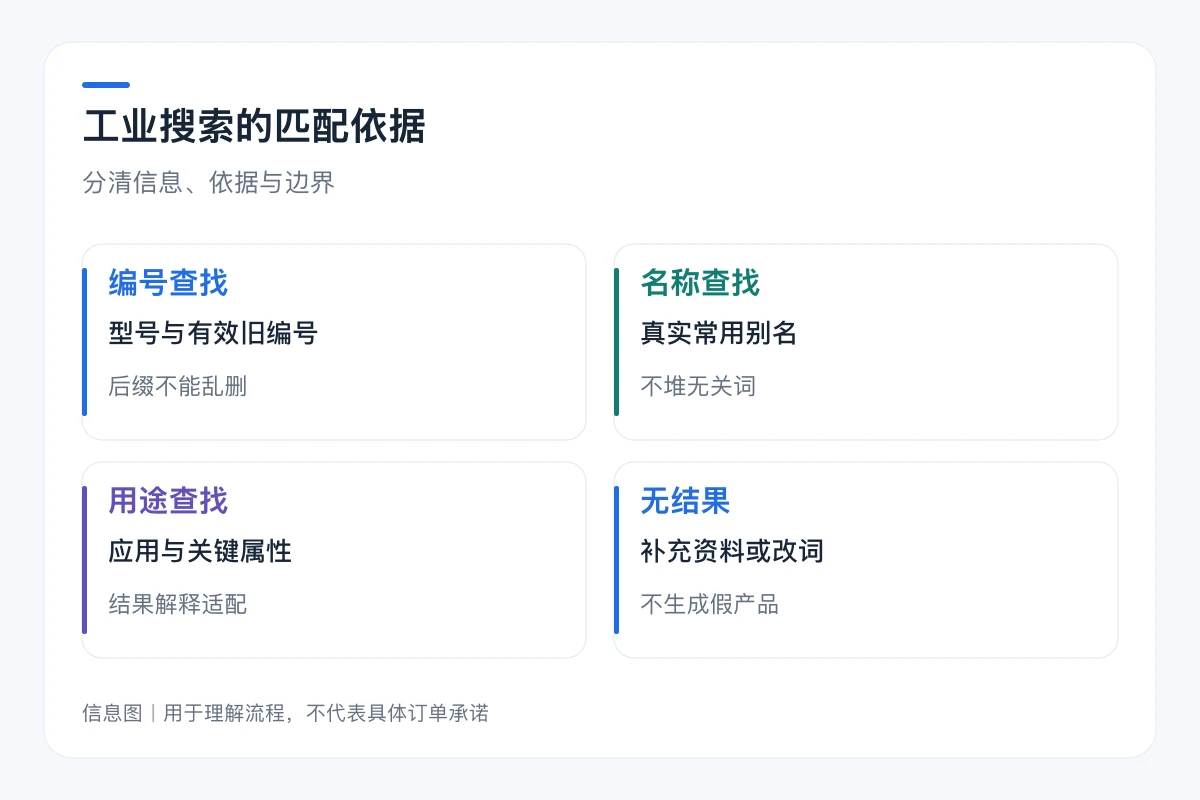Image resolution: width=1200 pixels, height=800 pixels.
Task: Select the 名称查找 card heading
Action: coord(700,283)
